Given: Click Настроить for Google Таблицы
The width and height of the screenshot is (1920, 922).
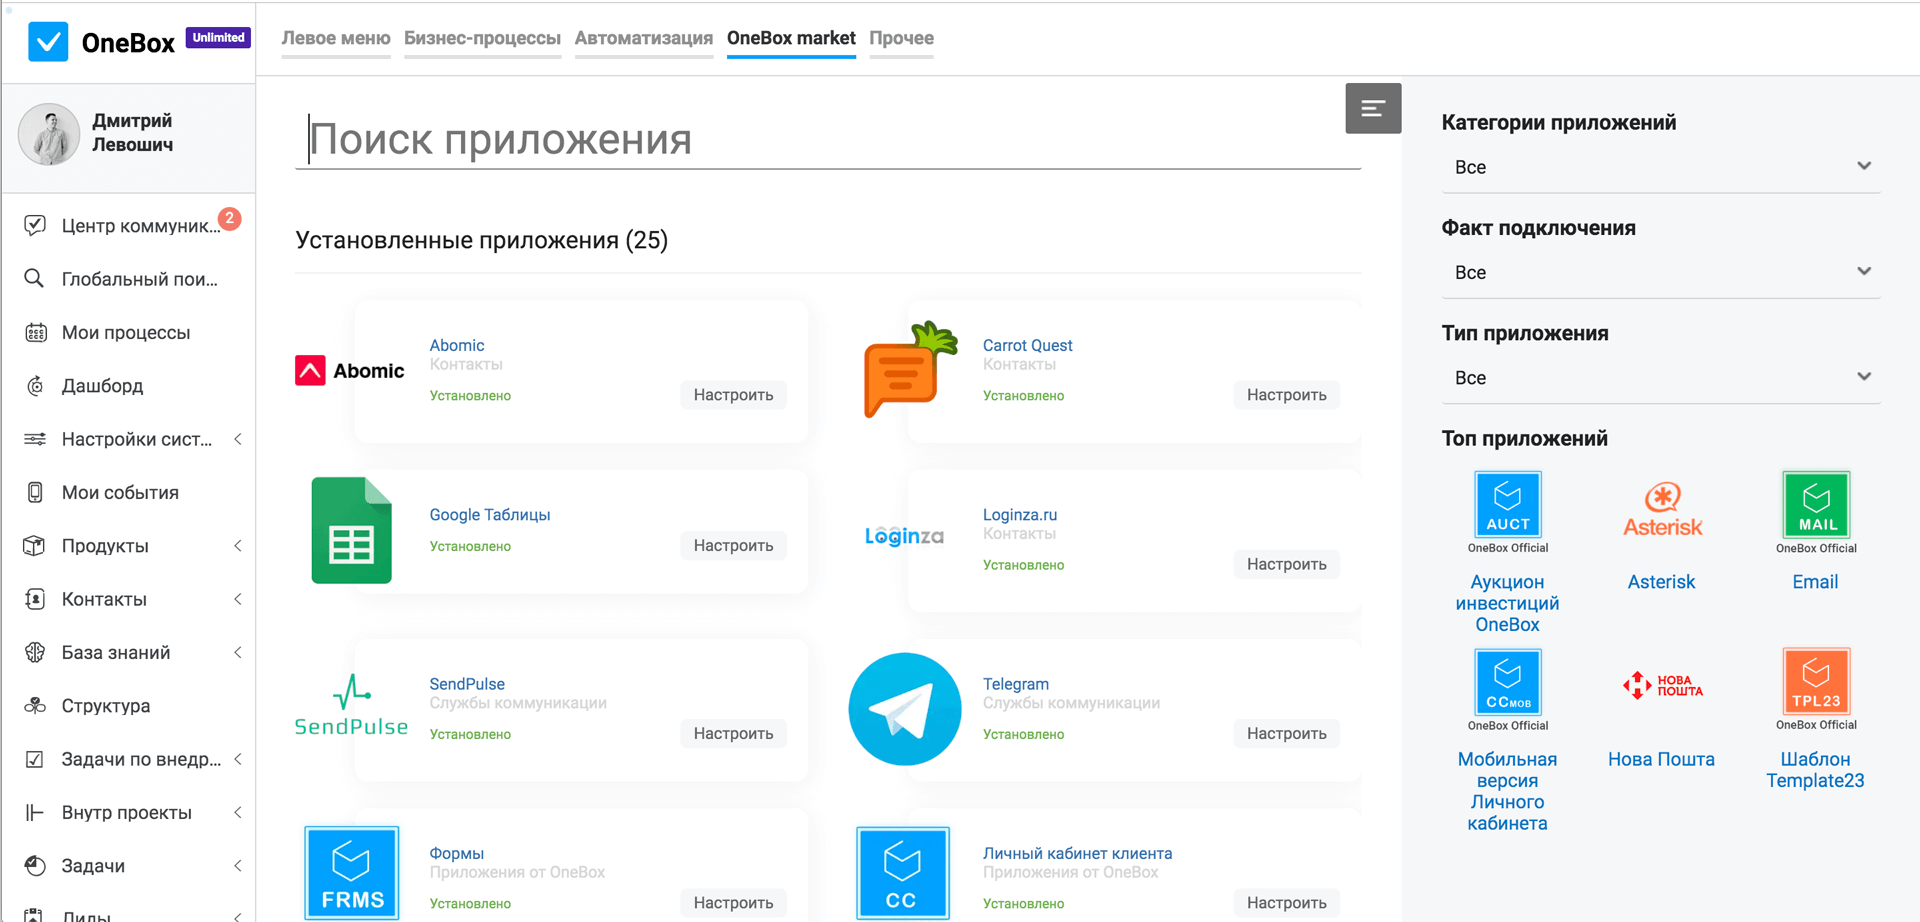Looking at the screenshot, I should pyautogui.click(x=734, y=545).
